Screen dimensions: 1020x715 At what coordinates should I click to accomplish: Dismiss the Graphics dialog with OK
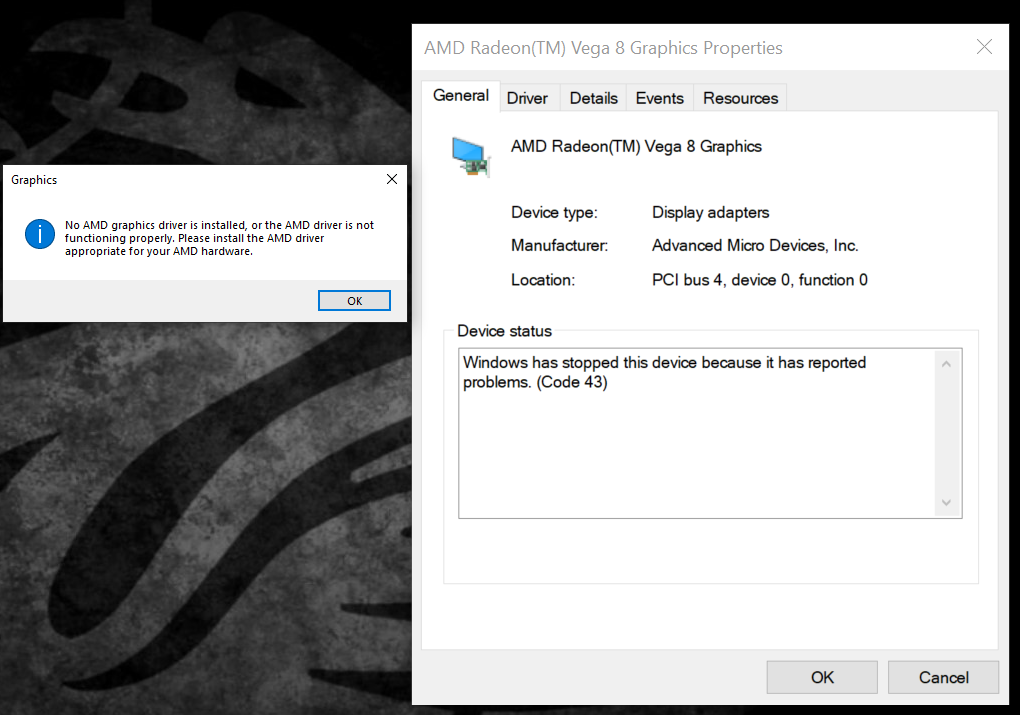[x=355, y=301]
